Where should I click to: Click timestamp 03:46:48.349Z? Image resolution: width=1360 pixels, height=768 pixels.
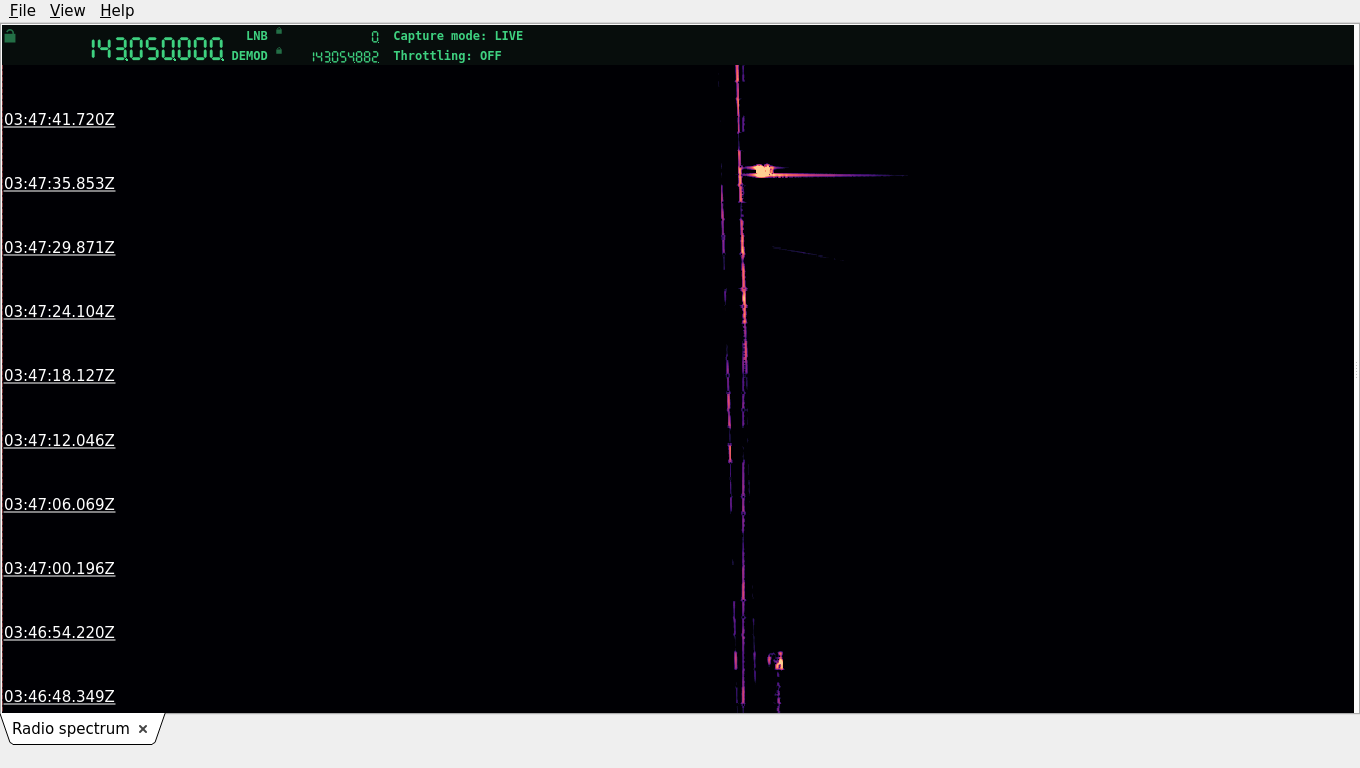click(x=59, y=696)
